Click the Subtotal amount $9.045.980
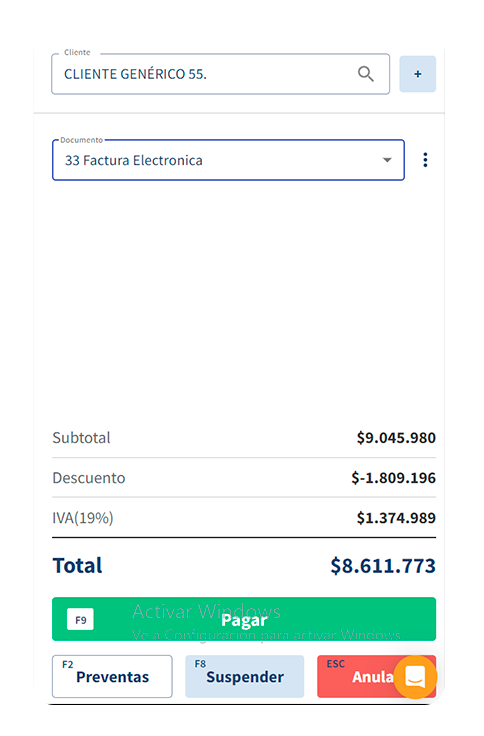Viewport: 484px width, 736px height. coord(396,438)
